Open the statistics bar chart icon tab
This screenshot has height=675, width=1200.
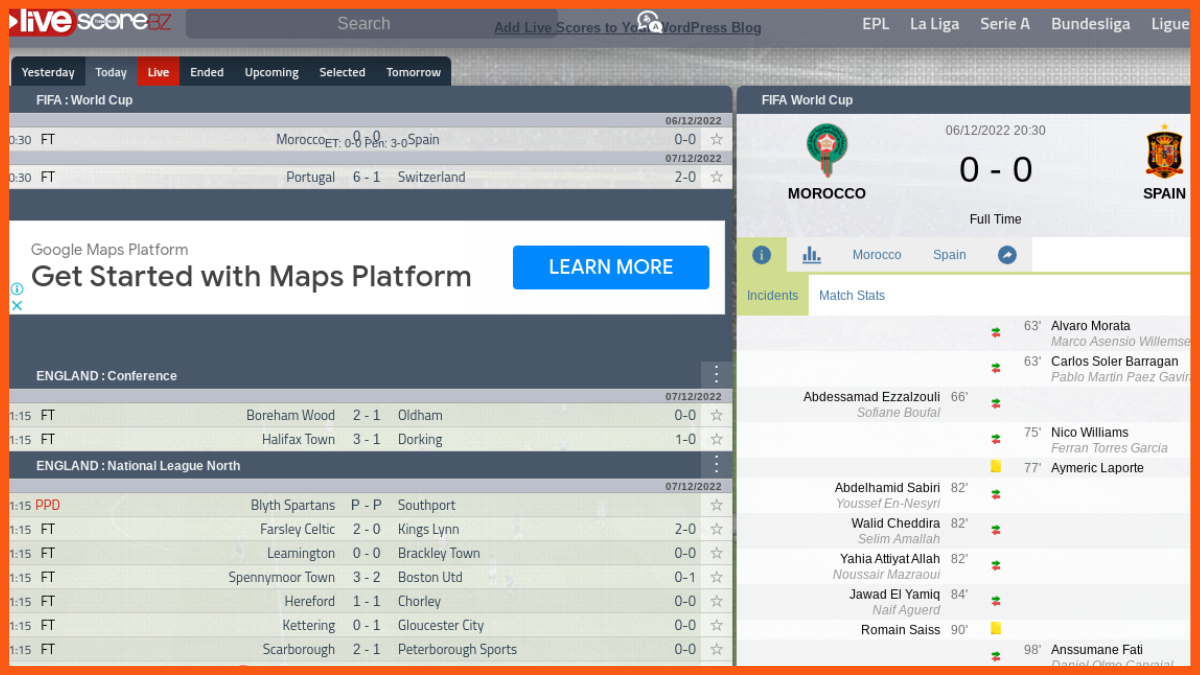811,255
